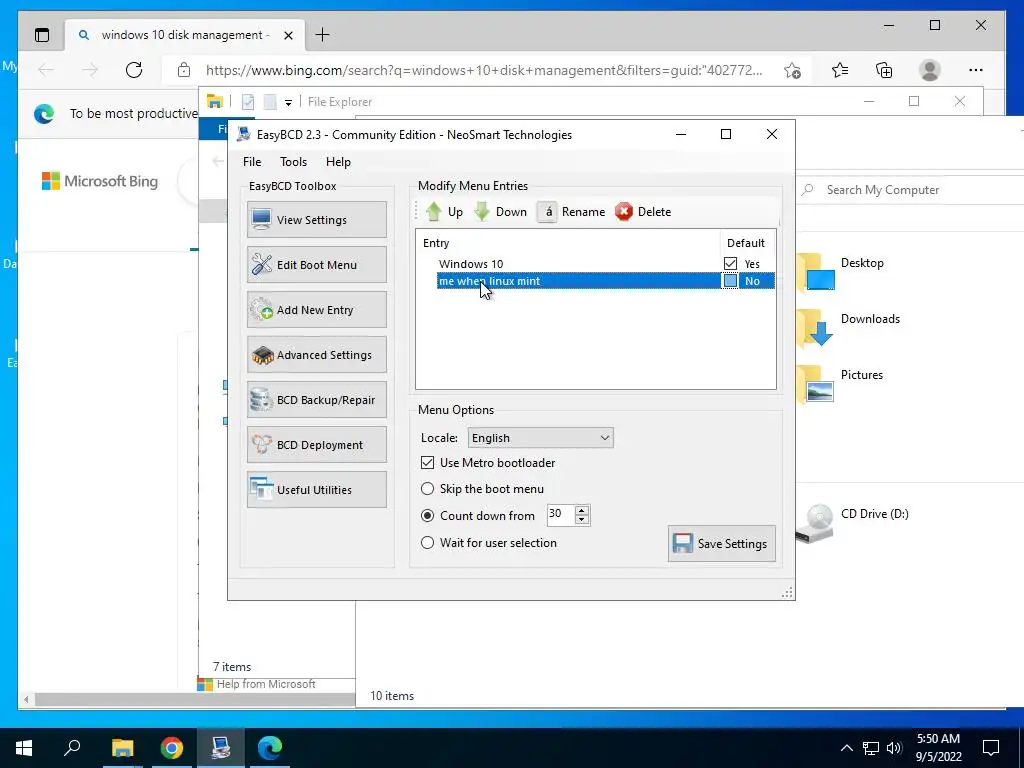Click the Microsoft Bing logo

click(100, 181)
